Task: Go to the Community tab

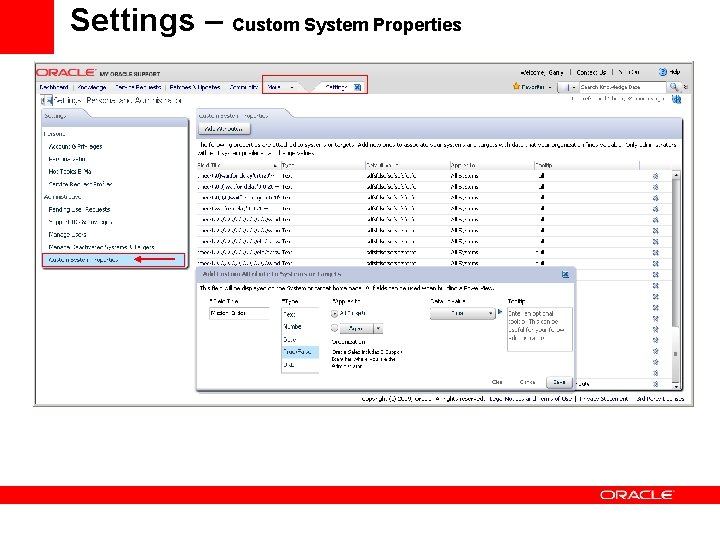Action: [x=243, y=87]
